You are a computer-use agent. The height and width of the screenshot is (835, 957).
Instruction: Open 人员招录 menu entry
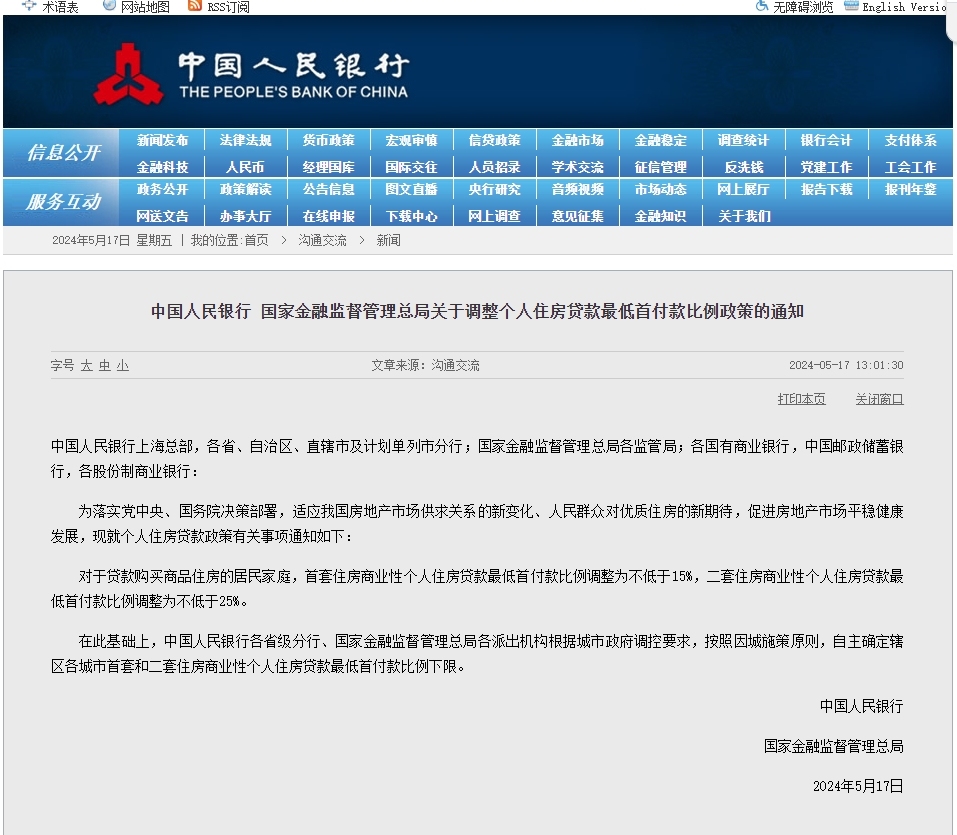[494, 167]
